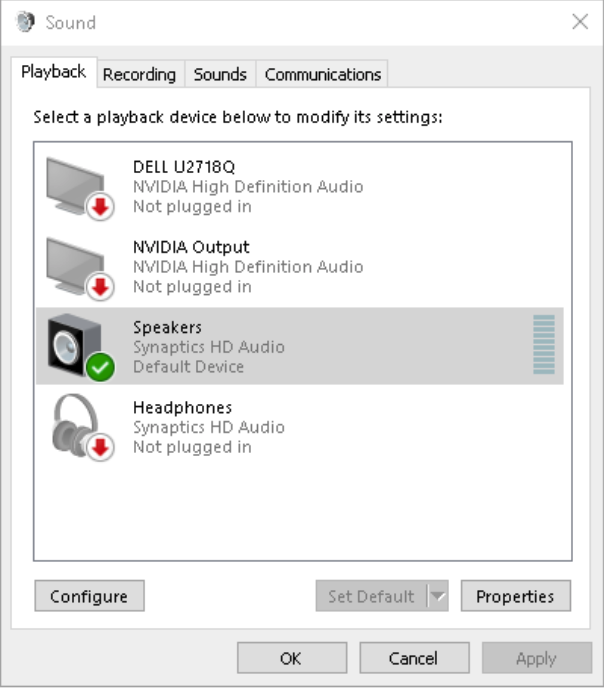Close the Sound dialog window

[x=579, y=22]
